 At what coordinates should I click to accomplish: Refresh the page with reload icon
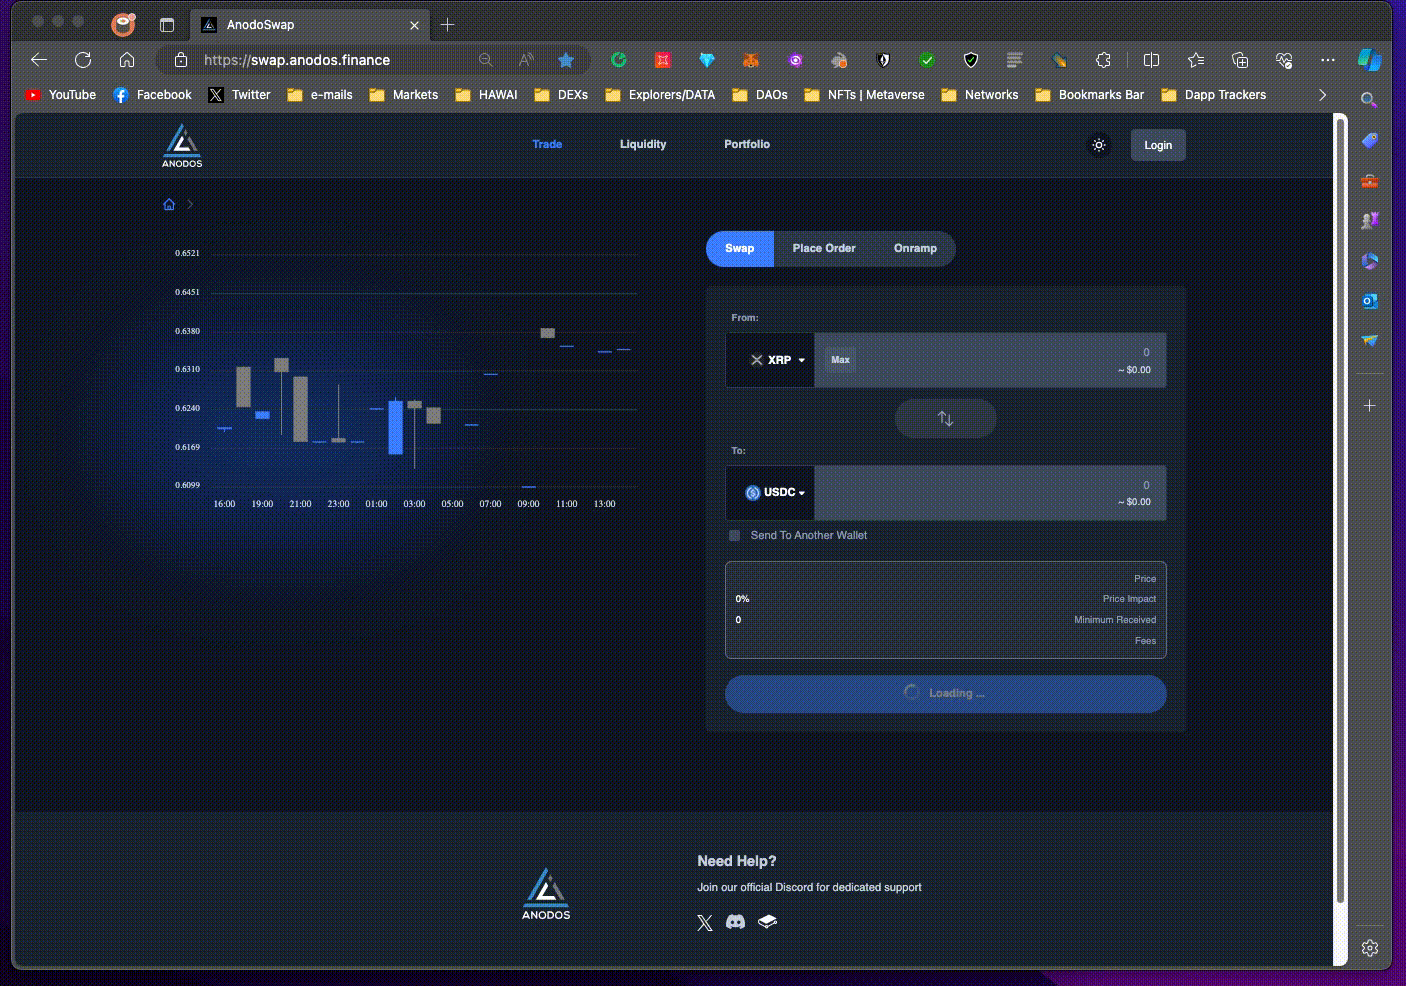83,60
